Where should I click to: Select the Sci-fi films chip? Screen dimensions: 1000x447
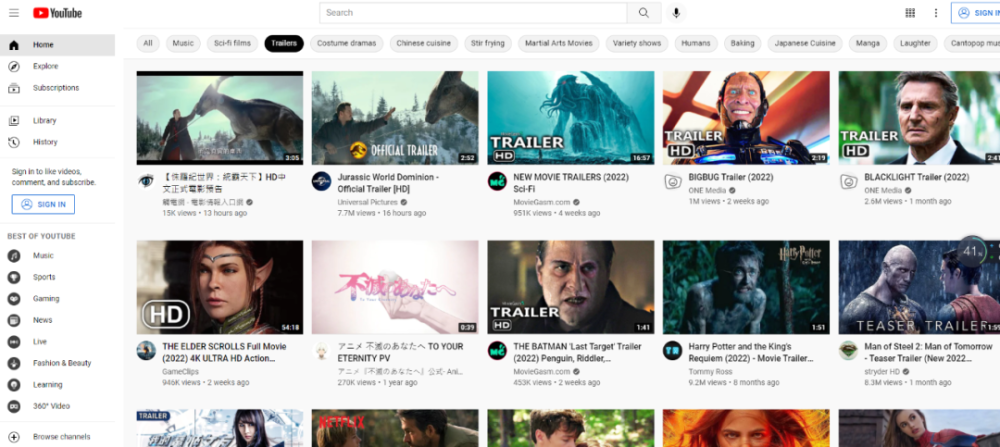pos(232,43)
